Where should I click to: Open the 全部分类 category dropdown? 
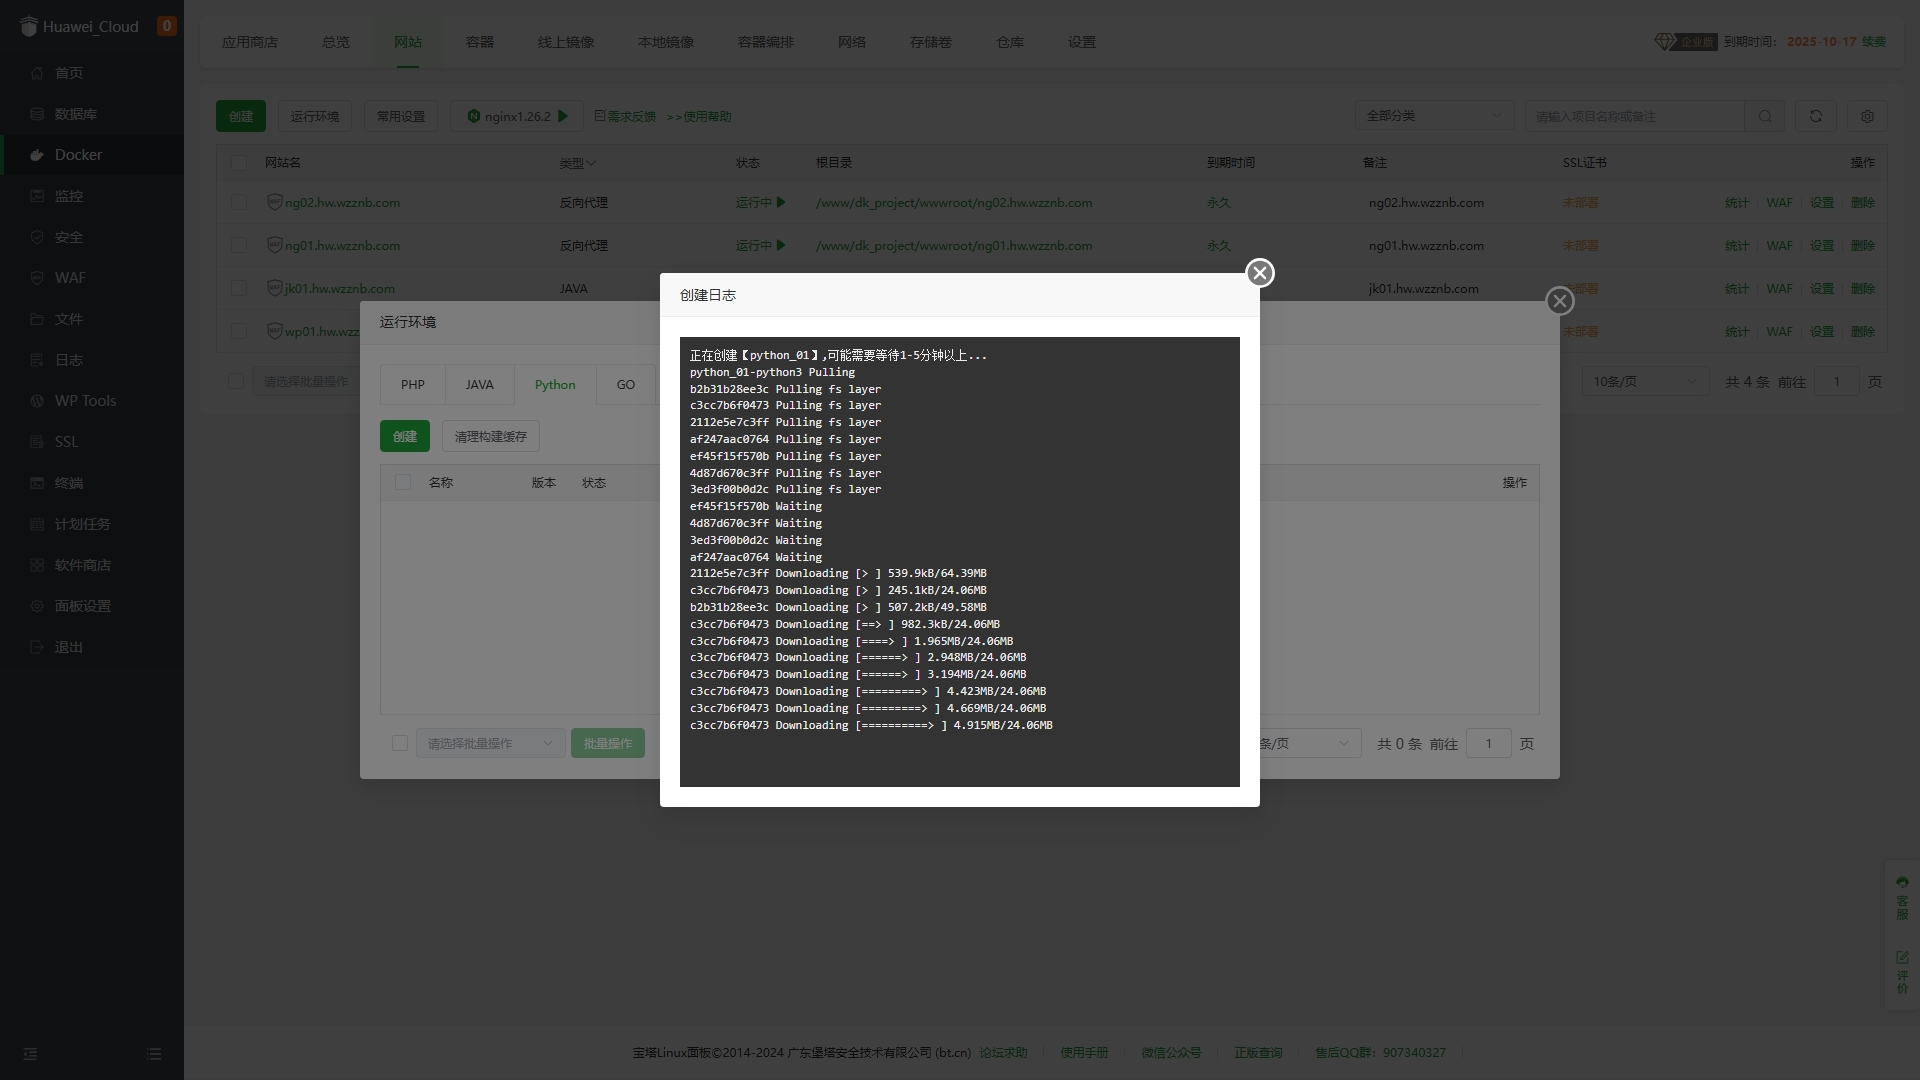1434,116
